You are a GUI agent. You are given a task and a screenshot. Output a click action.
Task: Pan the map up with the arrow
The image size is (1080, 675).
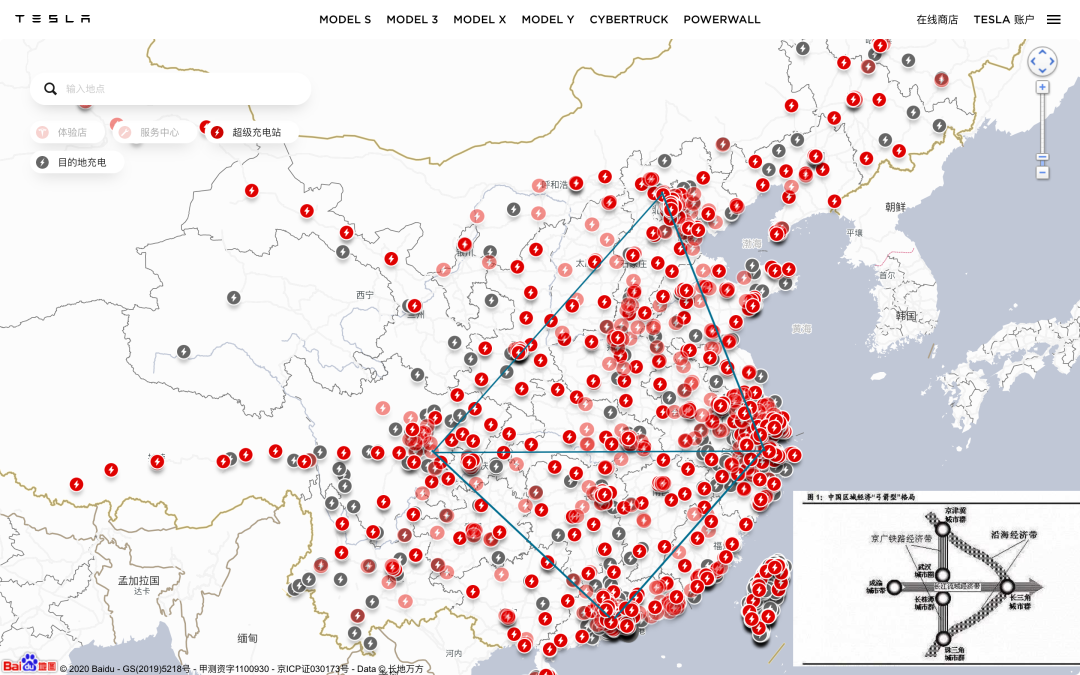(1042, 52)
